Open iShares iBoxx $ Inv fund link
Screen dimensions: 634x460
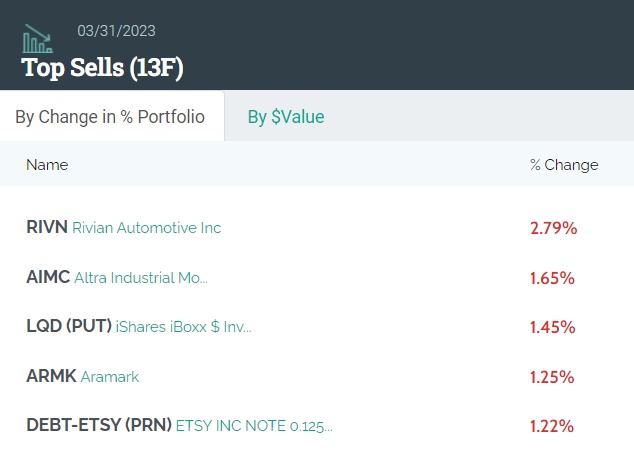click(x=184, y=327)
